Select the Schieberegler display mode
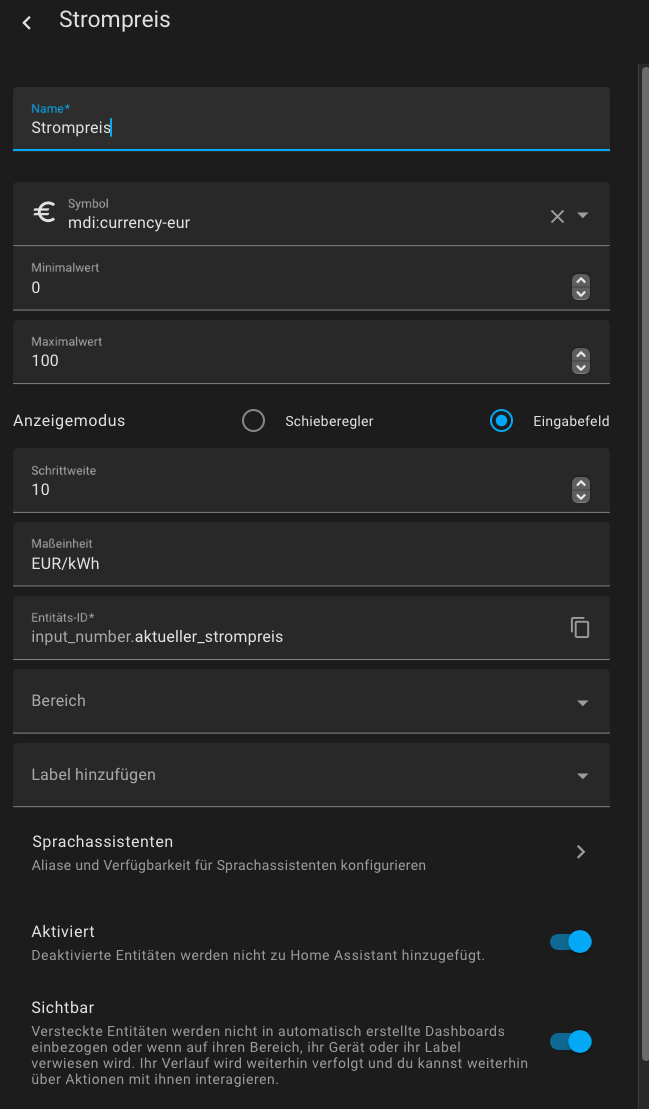The height and width of the screenshot is (1109, 649). (x=253, y=421)
